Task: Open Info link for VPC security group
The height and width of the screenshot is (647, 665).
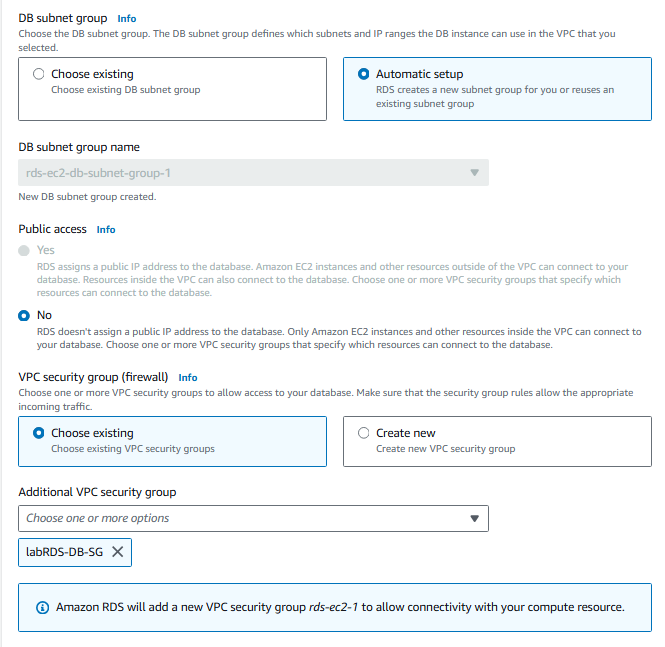Action: (x=188, y=378)
